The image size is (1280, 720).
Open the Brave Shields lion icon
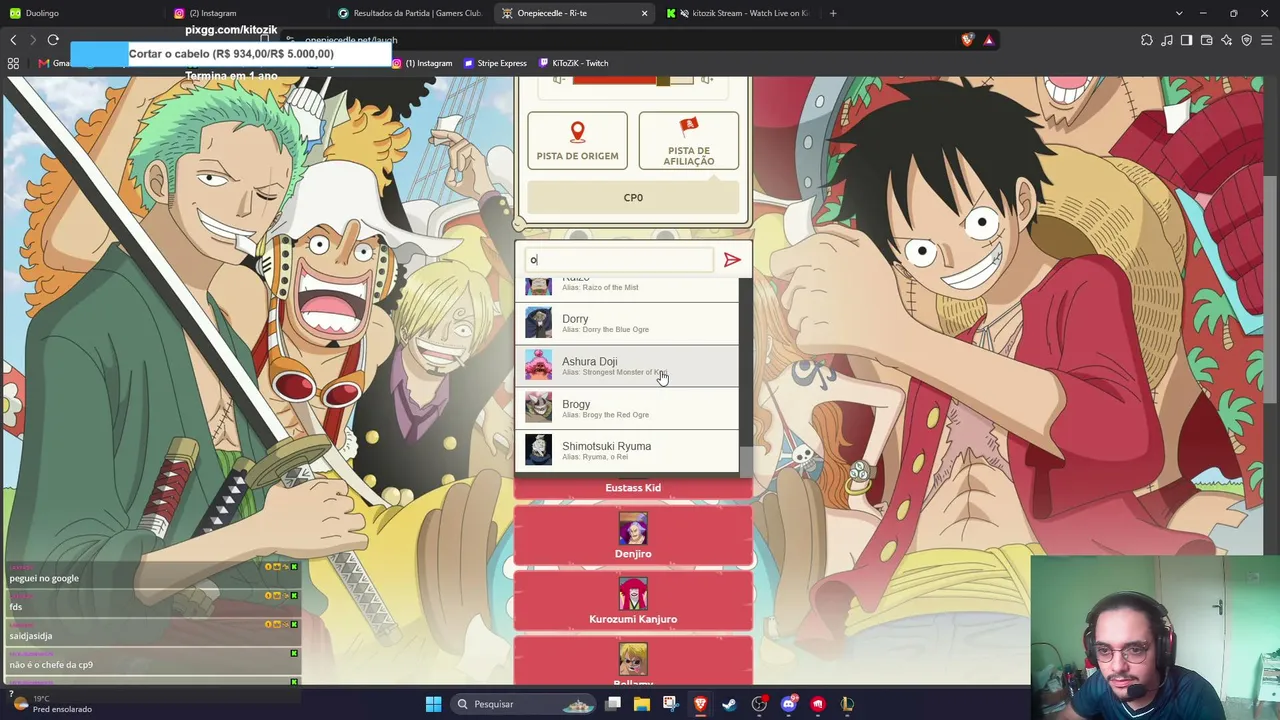click(967, 40)
